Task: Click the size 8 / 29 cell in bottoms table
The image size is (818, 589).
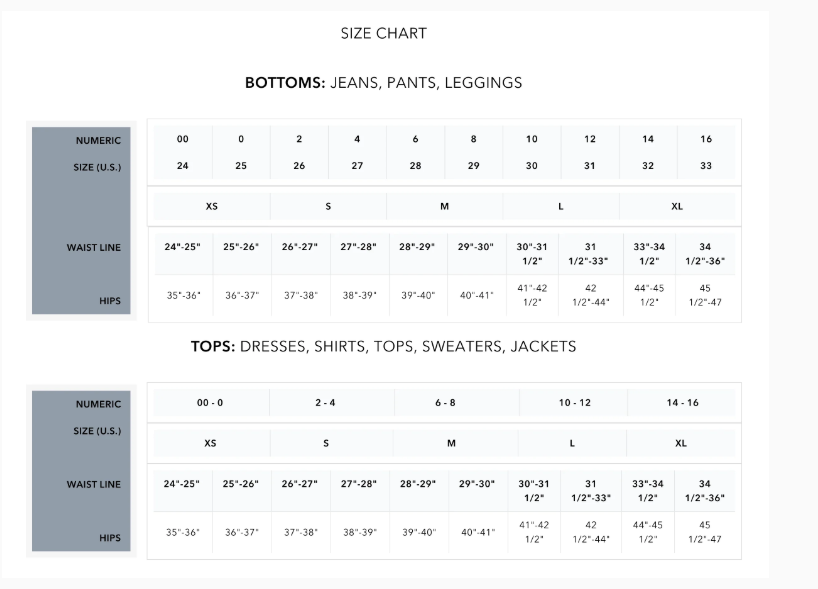Action: (474, 152)
